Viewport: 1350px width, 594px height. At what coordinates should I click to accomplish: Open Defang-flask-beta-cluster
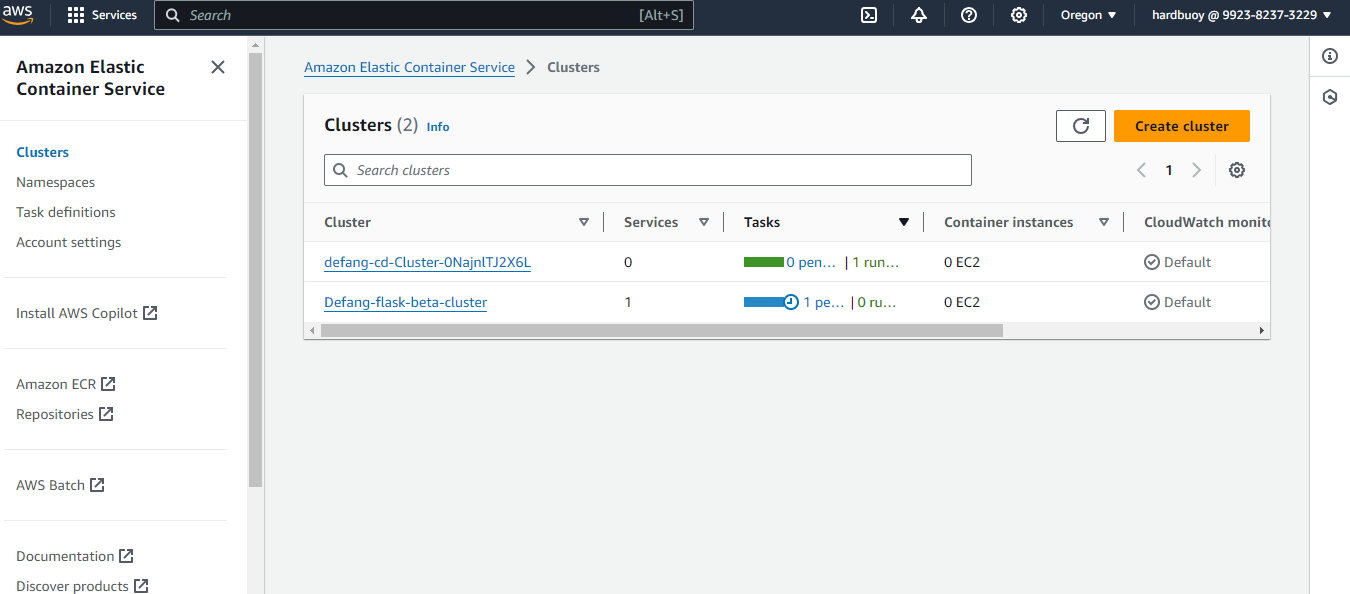pos(405,302)
